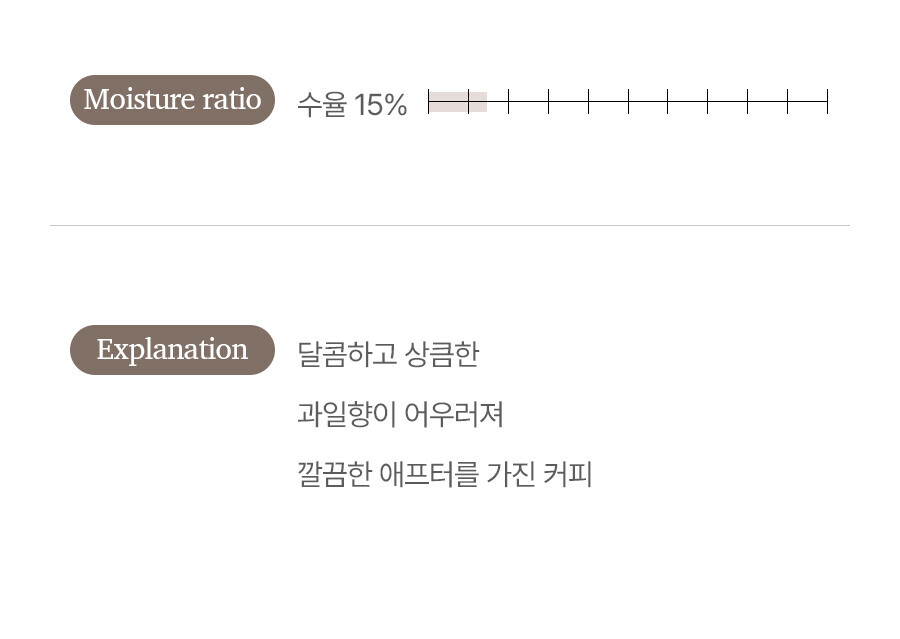
Task: Click the rightmost tick of the moisture scale
Action: (827, 102)
